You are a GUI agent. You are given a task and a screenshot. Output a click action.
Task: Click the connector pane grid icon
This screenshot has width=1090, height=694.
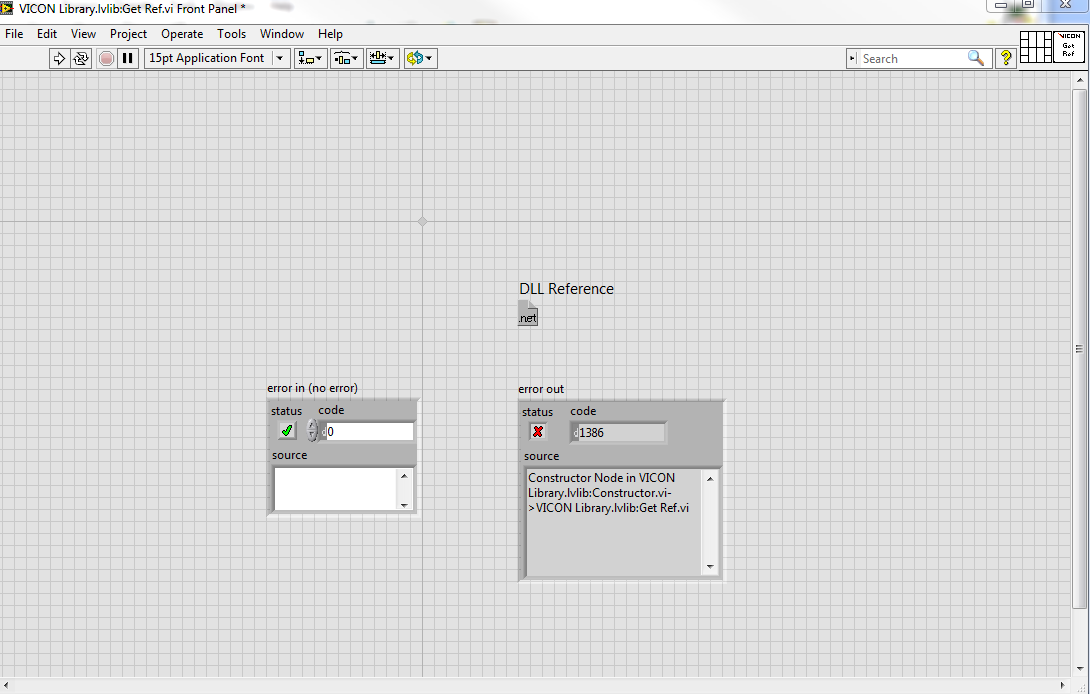[x=1036, y=47]
